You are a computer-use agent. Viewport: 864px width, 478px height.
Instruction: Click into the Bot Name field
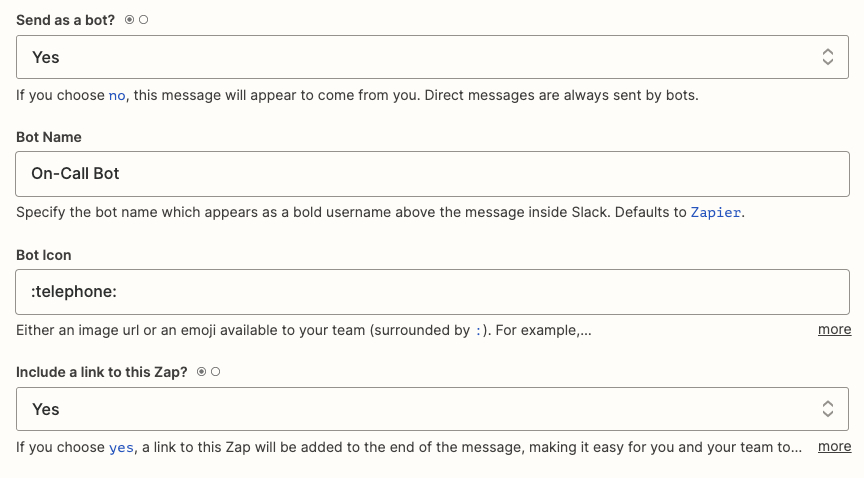tap(432, 173)
